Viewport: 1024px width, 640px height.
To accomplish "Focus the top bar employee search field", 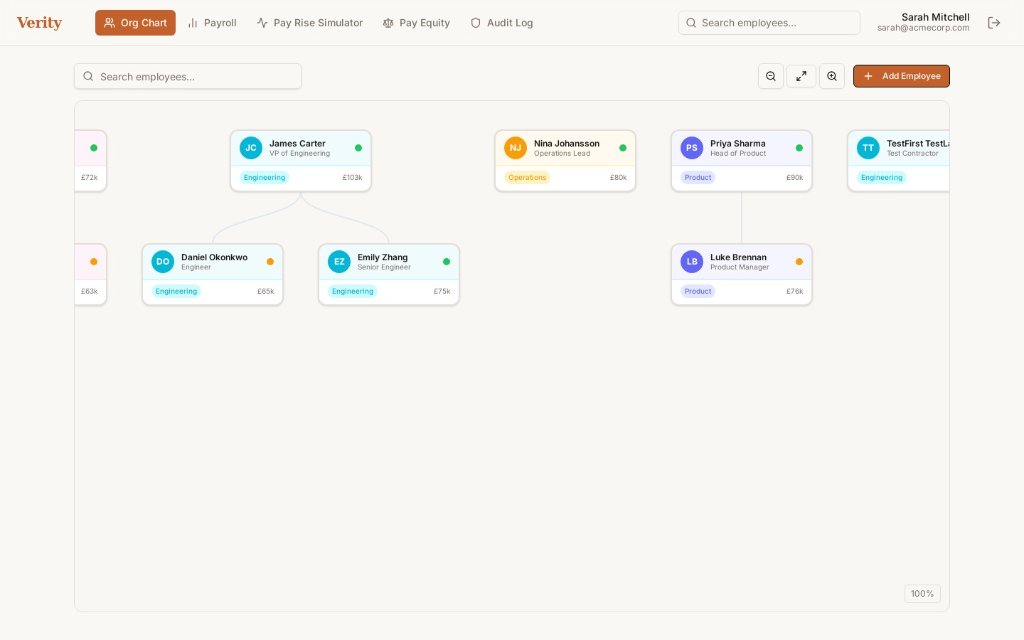I will (x=769, y=23).
